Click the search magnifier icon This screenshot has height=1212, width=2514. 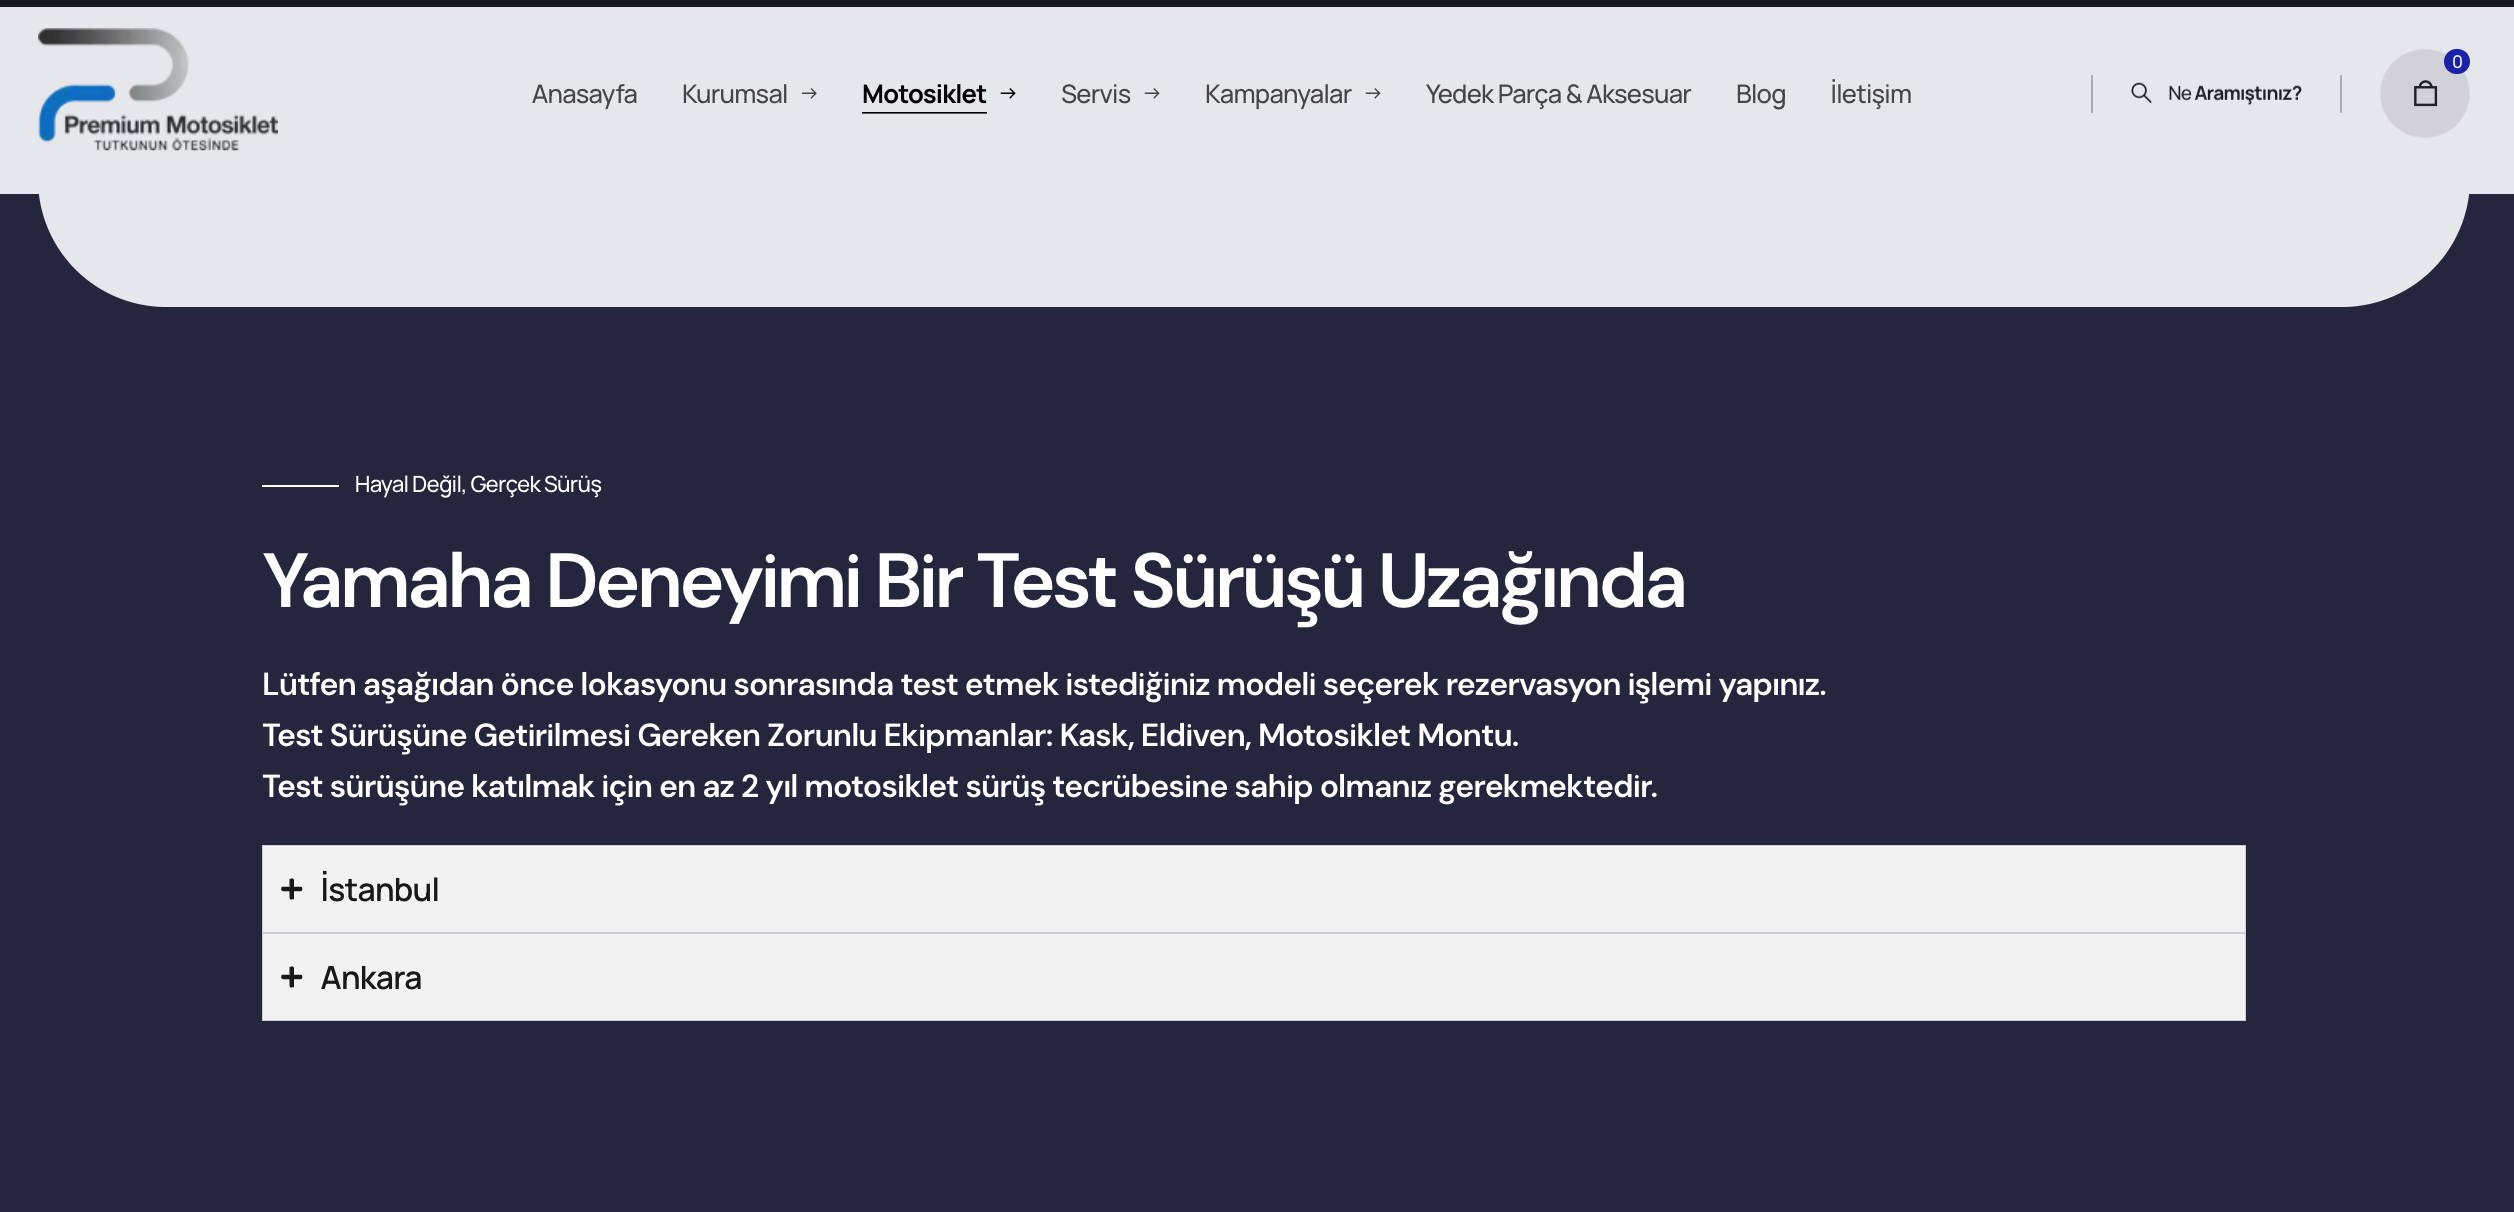point(2140,93)
